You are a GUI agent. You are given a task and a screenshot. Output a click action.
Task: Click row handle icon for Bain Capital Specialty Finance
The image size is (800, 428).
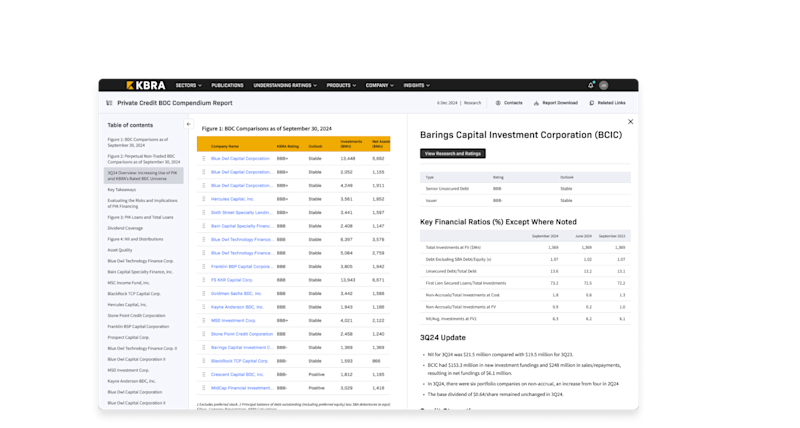tap(204, 226)
